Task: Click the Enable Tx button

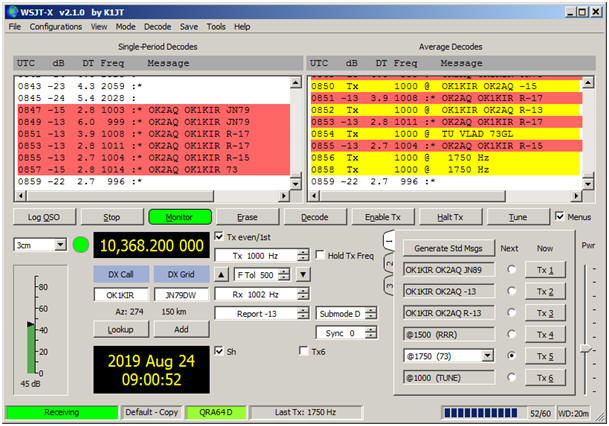Action: 383,217
